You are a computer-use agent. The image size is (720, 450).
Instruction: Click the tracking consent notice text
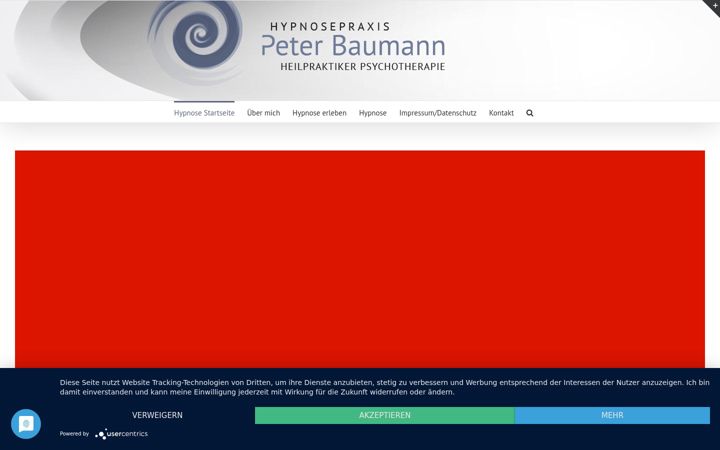coord(384,387)
